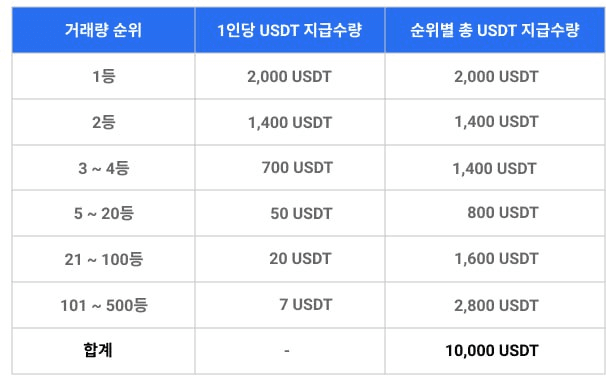This screenshot has width=606, height=383.
Task: Select the 2등 rank cell
Action: pyautogui.click(x=104, y=122)
